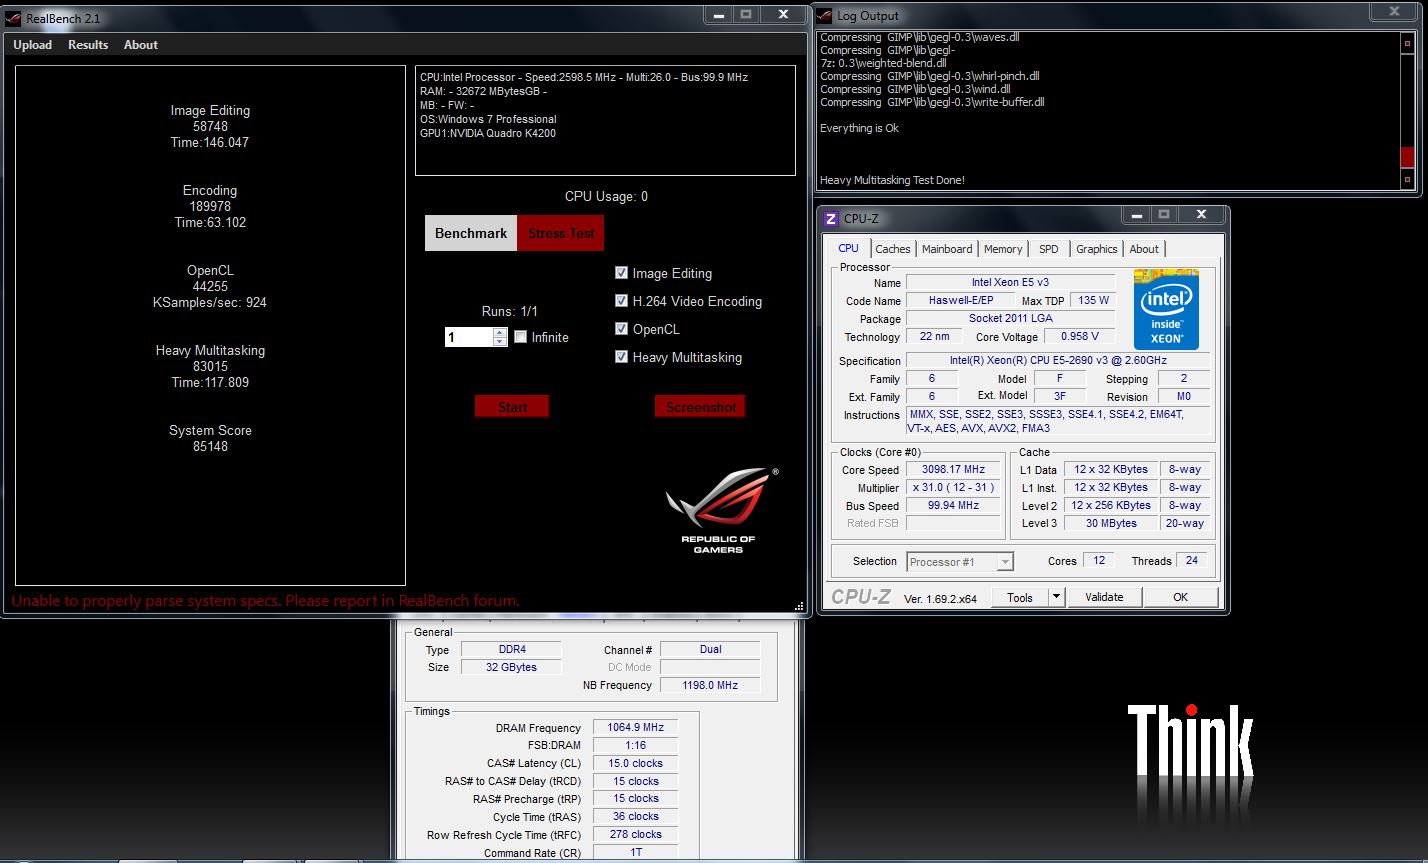
Task: Open the Memory tab in CPU-Z
Action: pos(1003,249)
